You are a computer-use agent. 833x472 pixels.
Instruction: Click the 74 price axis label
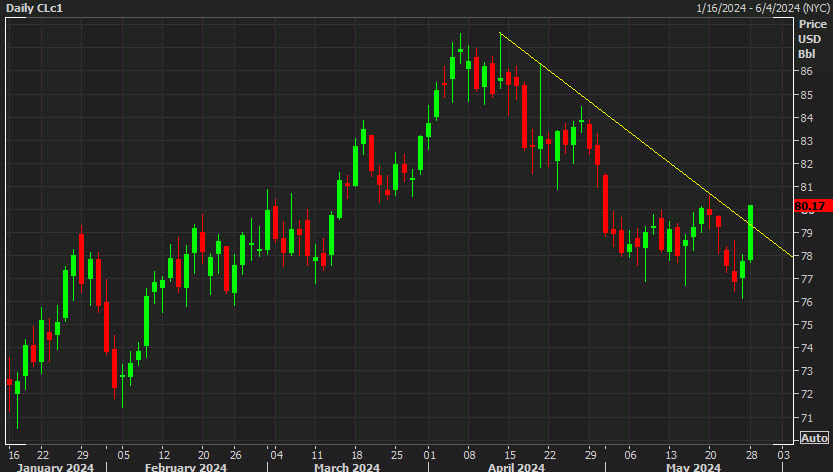(806, 348)
